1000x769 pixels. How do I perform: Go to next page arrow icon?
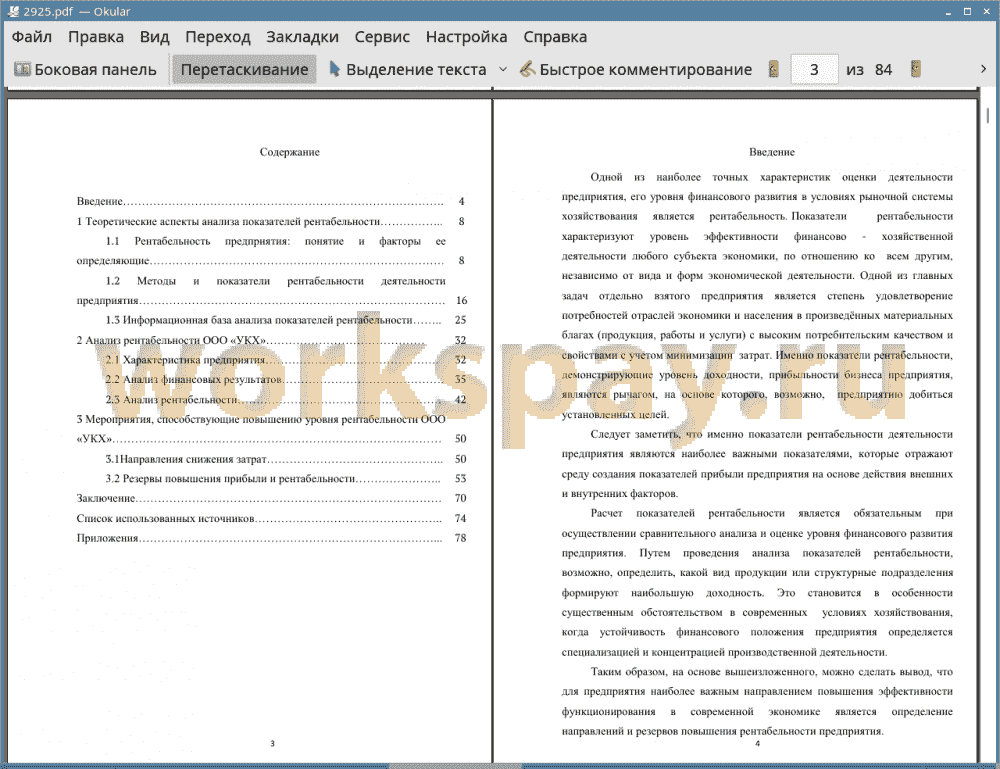point(916,69)
